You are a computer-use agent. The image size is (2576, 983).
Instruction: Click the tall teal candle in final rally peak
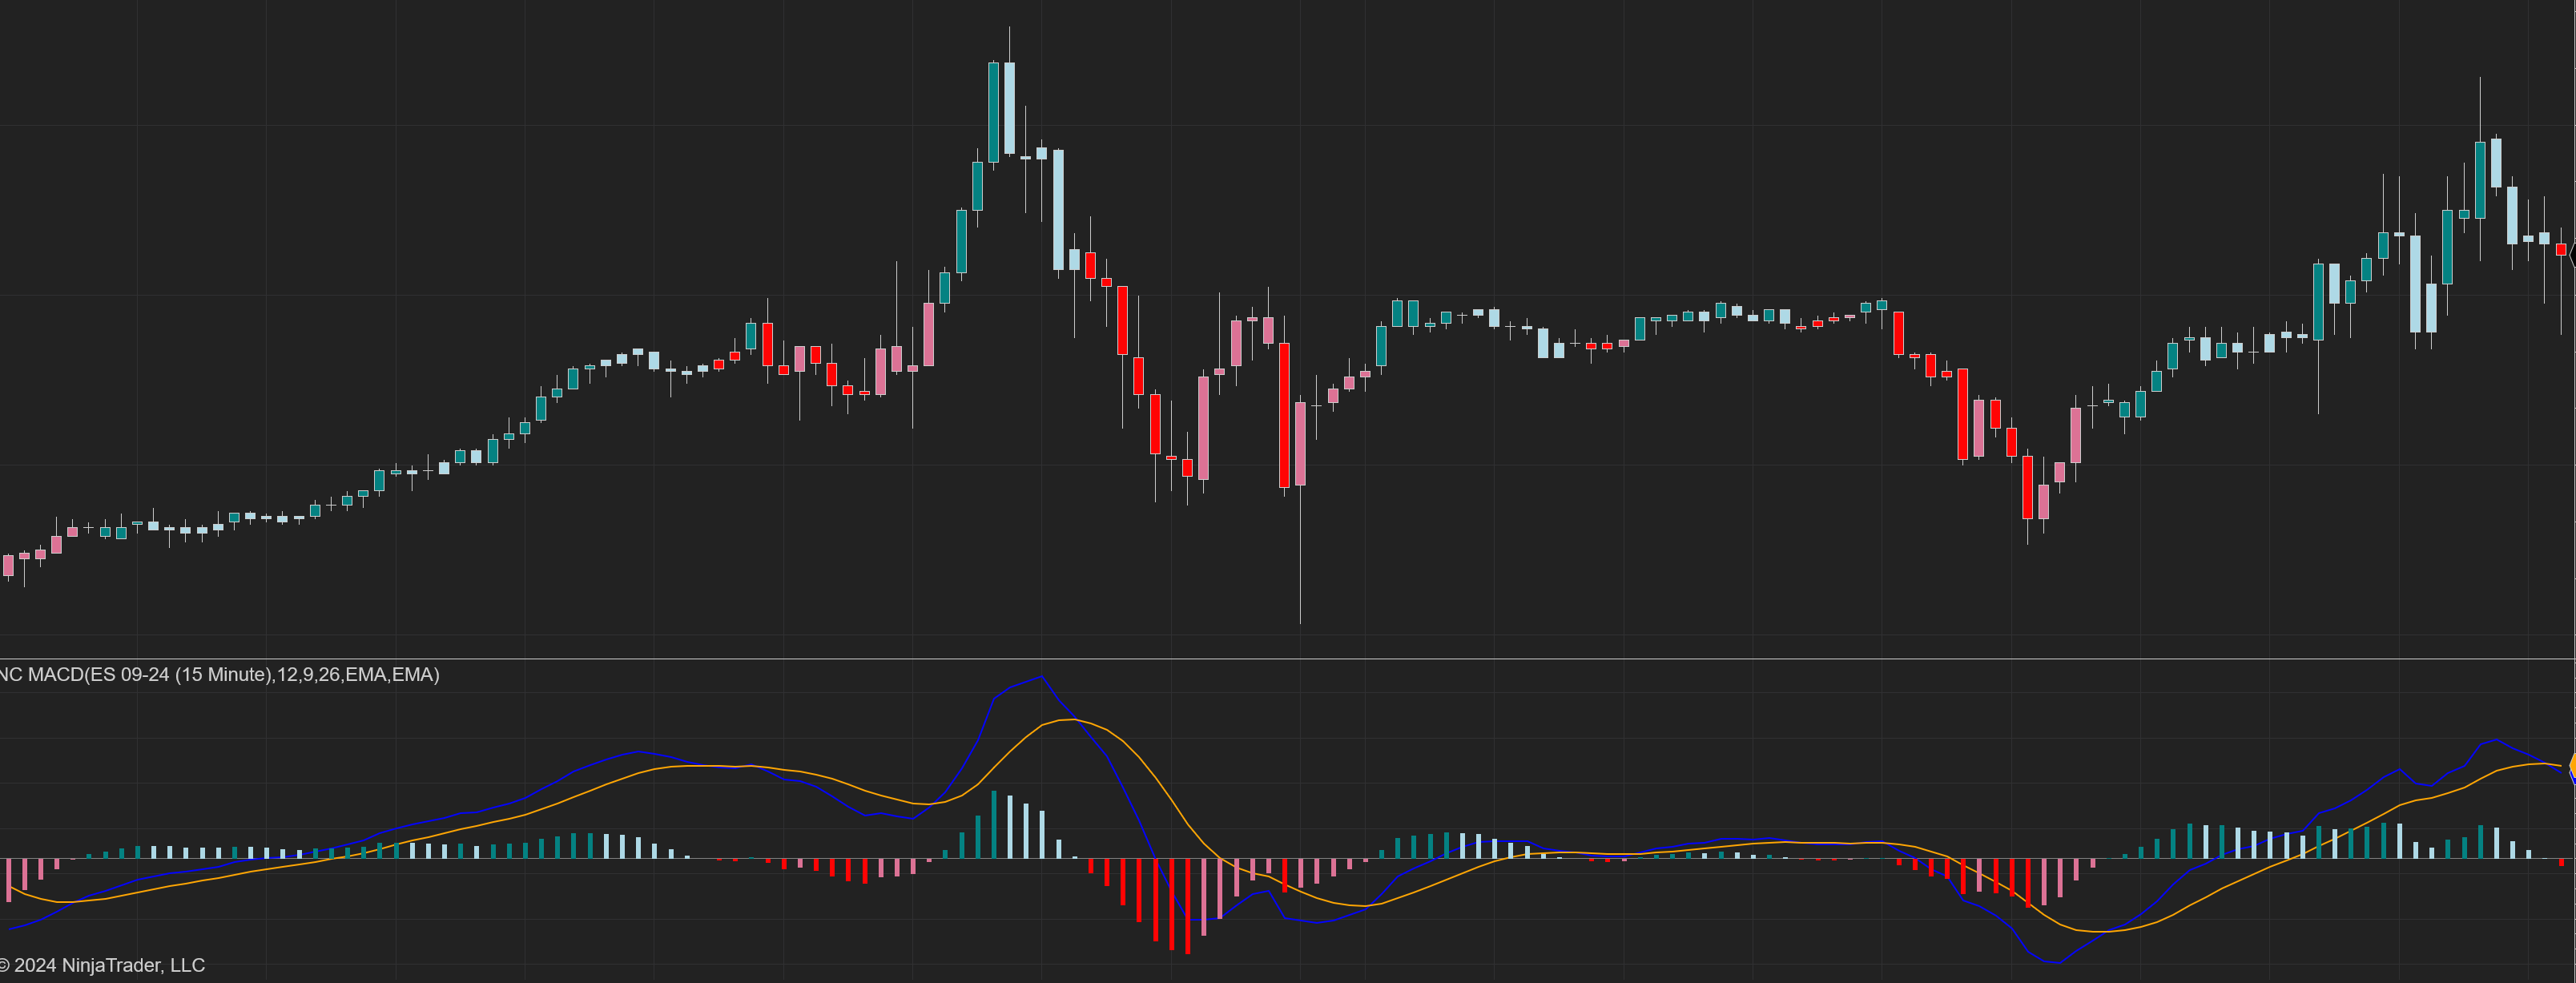click(2480, 180)
